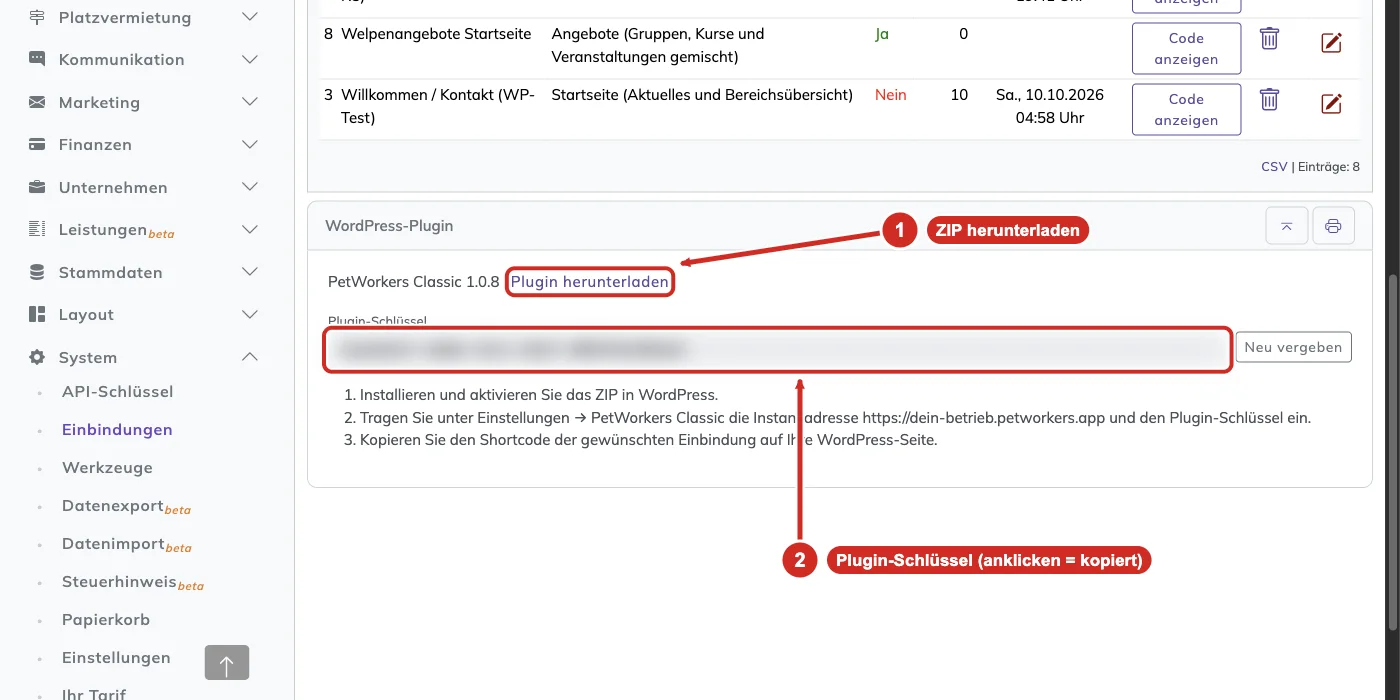Click the 'Einträge: 8' count text

pyautogui.click(x=1328, y=167)
